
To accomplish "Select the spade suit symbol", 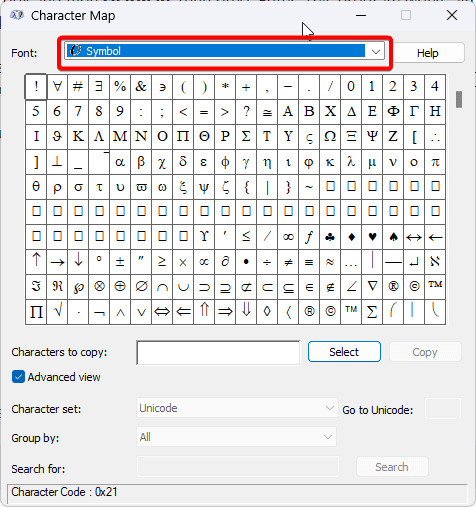I will pos(393,237).
